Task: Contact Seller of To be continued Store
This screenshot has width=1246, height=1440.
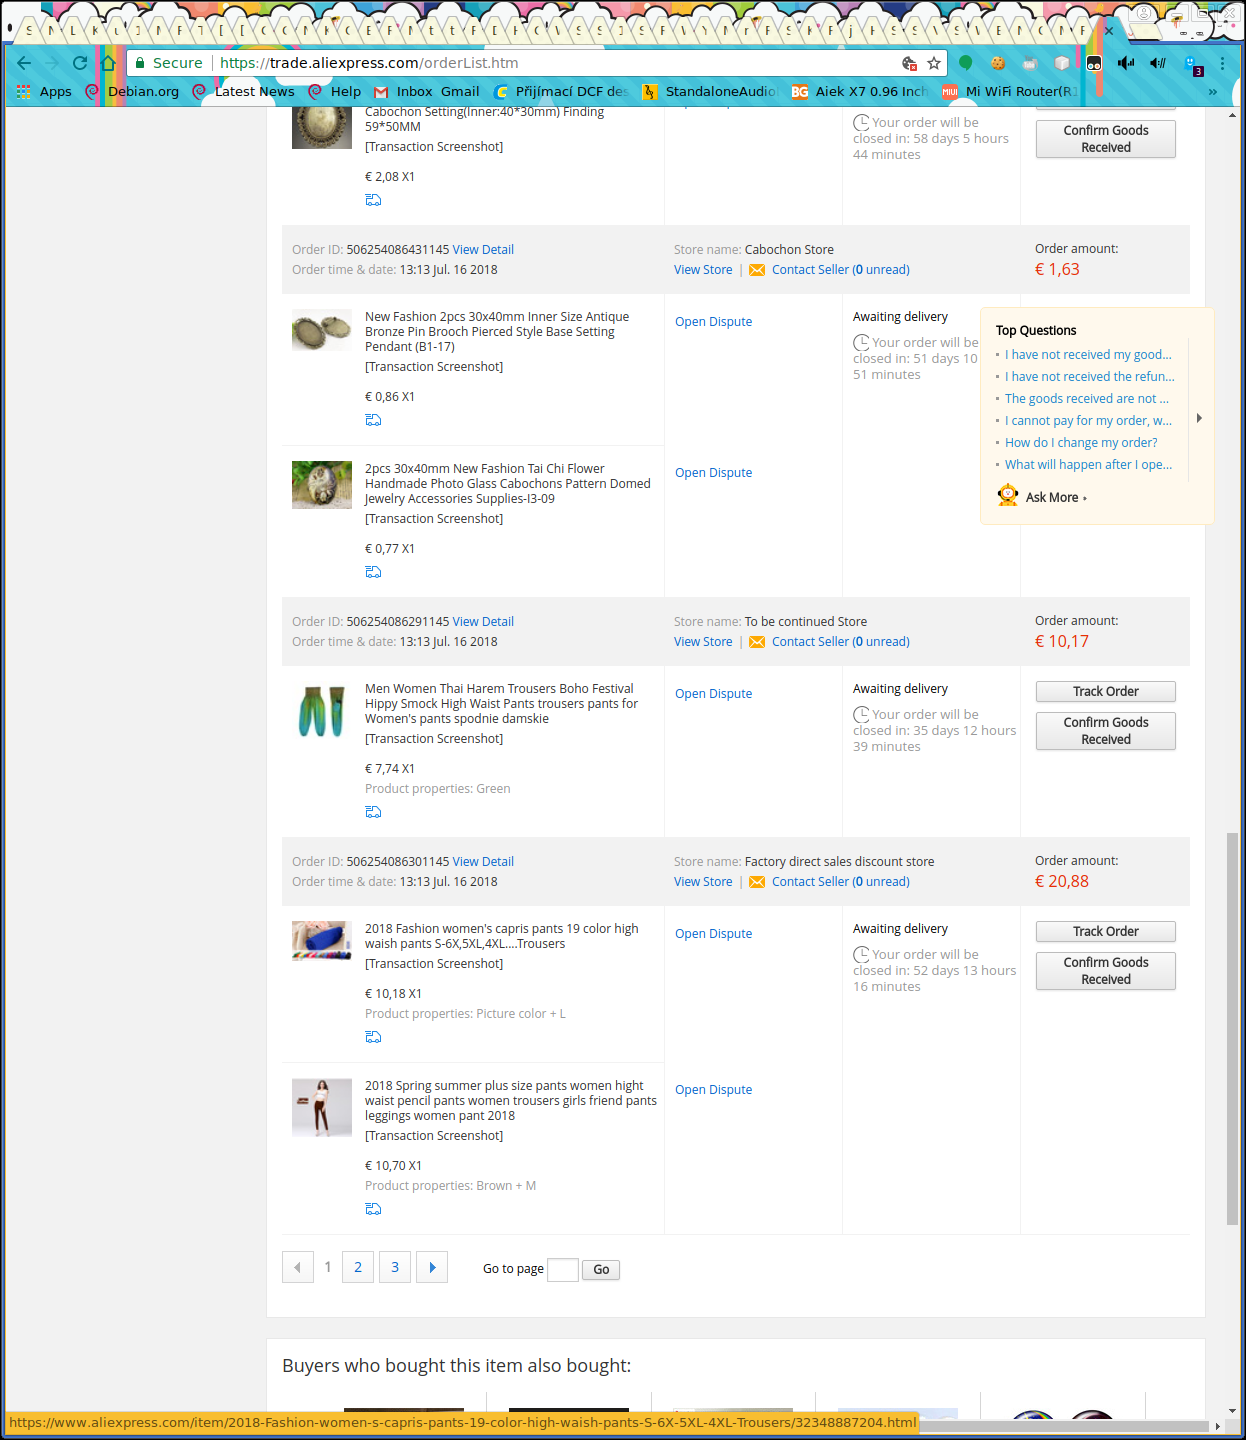Action: click(841, 642)
